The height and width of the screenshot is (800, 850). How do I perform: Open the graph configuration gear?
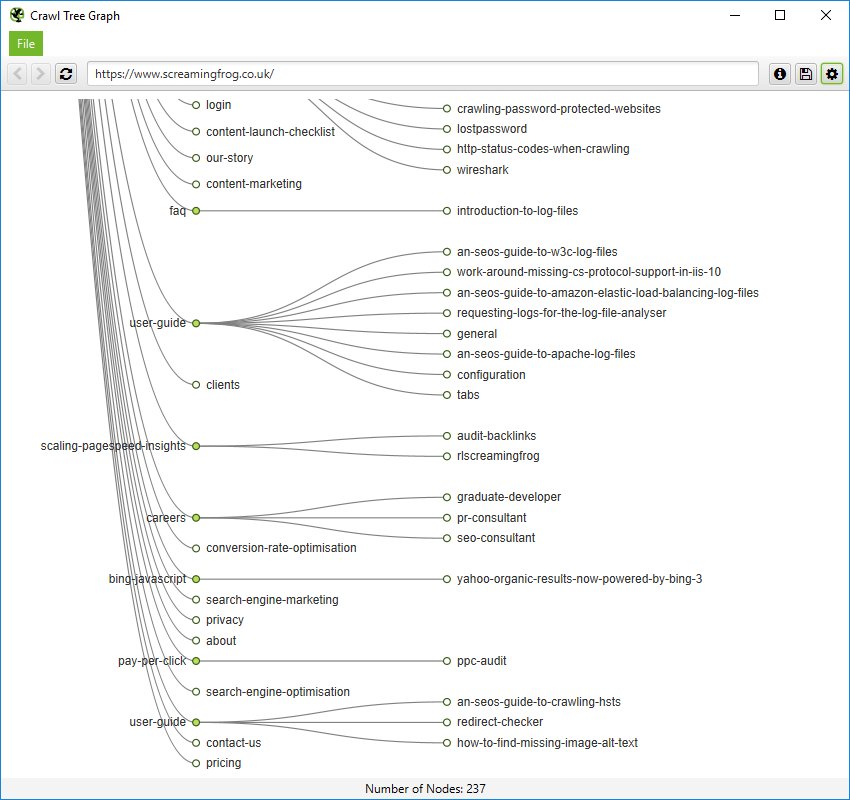[832, 73]
